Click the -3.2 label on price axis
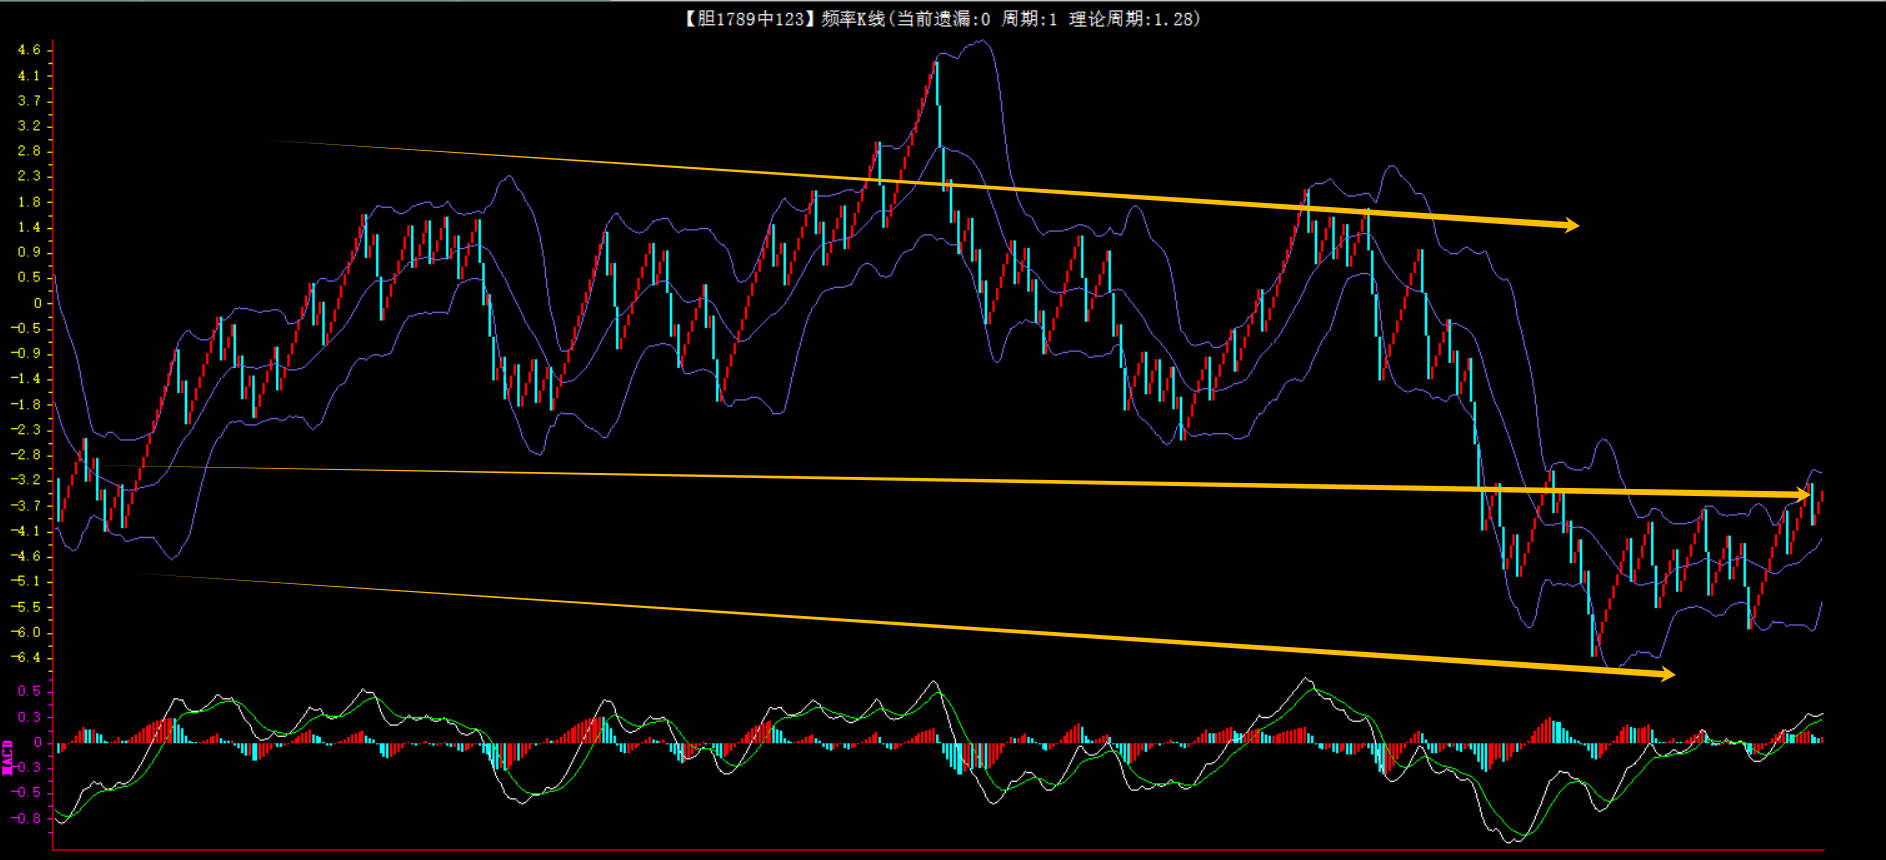The width and height of the screenshot is (1886, 860). pyautogui.click(x=26, y=480)
